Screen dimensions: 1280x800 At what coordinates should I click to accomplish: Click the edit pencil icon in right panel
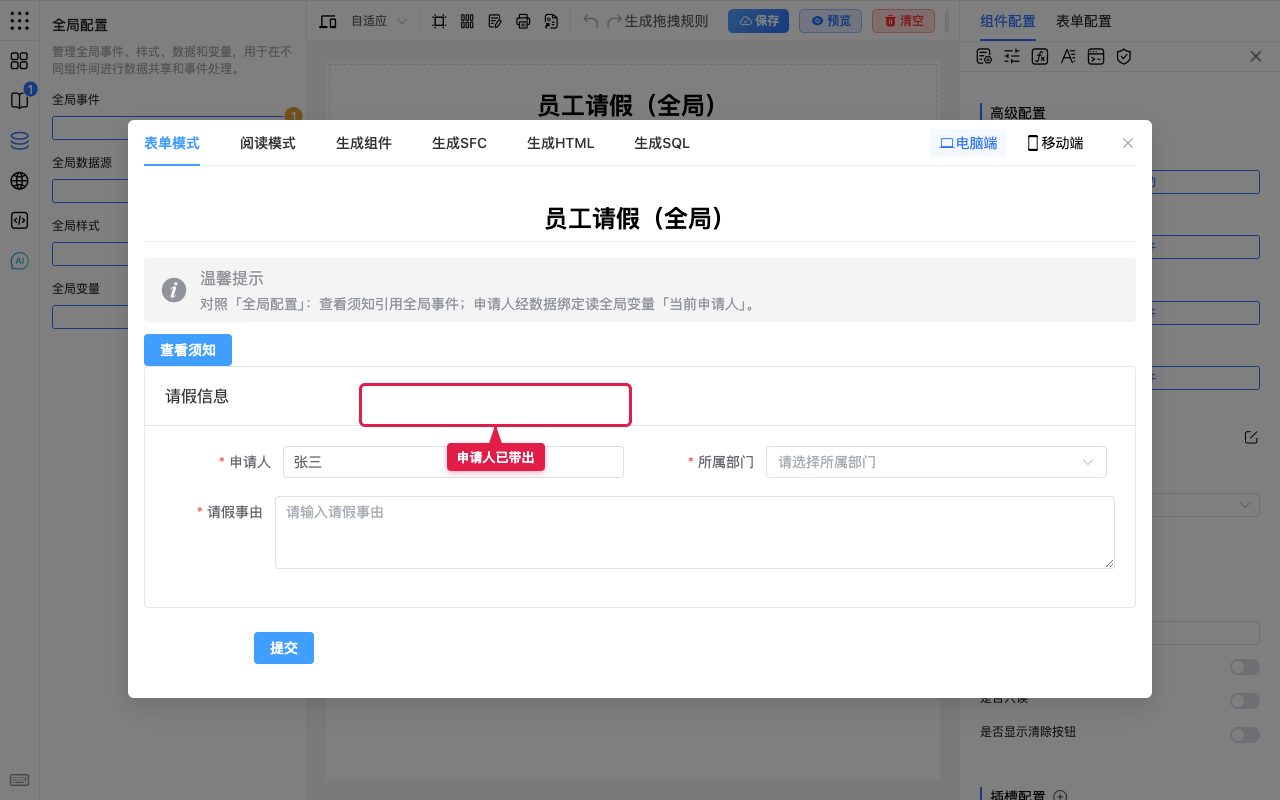click(1251, 437)
